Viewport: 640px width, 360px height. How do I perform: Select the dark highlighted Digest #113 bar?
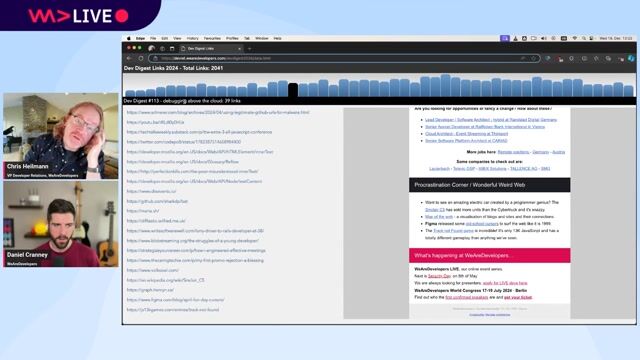point(293,90)
